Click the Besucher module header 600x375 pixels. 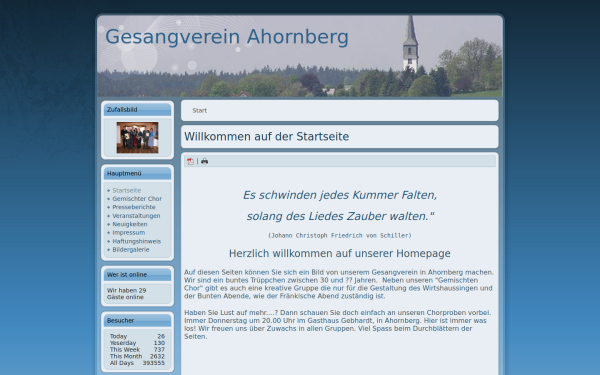pos(137,321)
